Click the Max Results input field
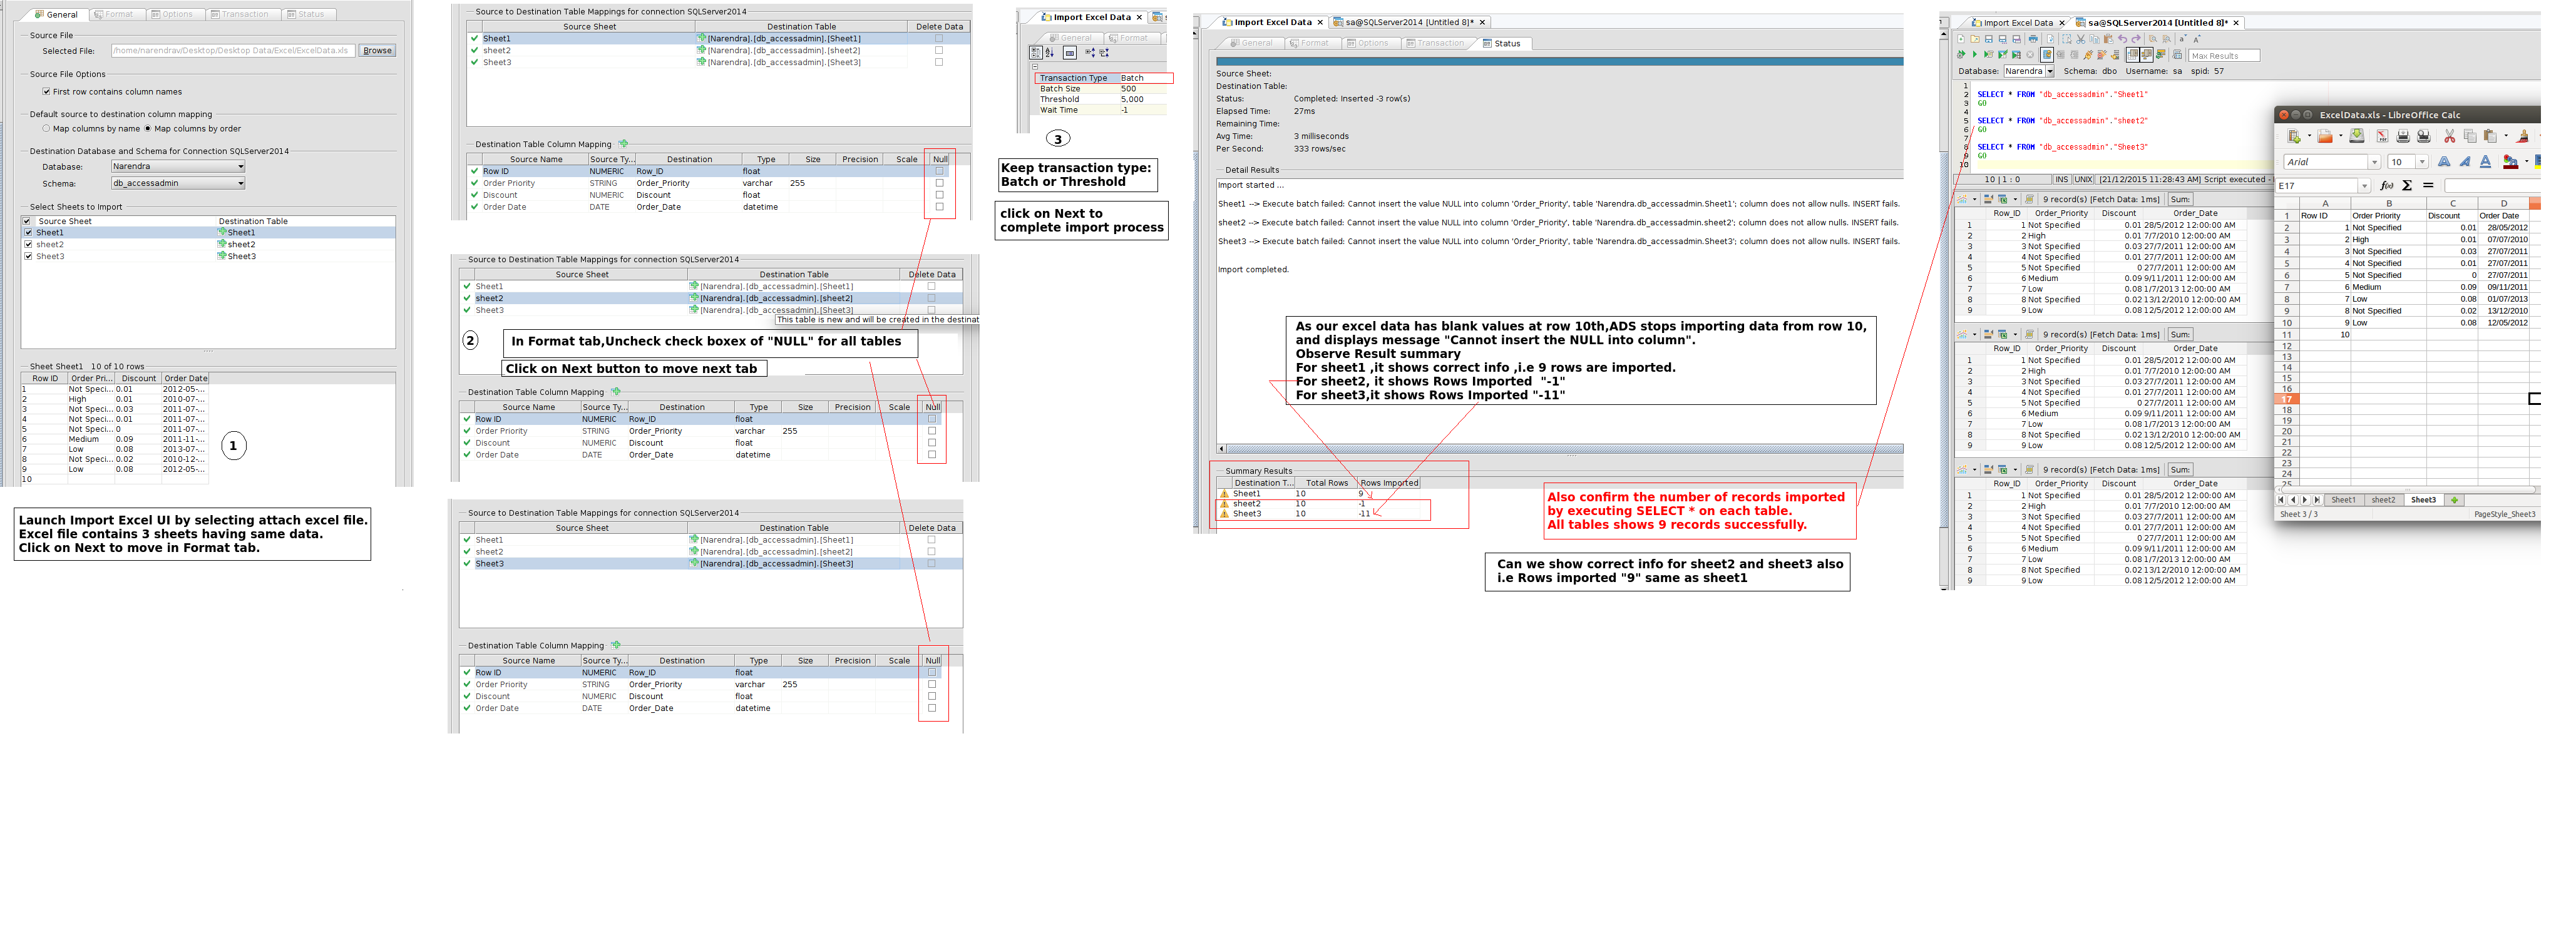2576x925 pixels. (x=2224, y=56)
